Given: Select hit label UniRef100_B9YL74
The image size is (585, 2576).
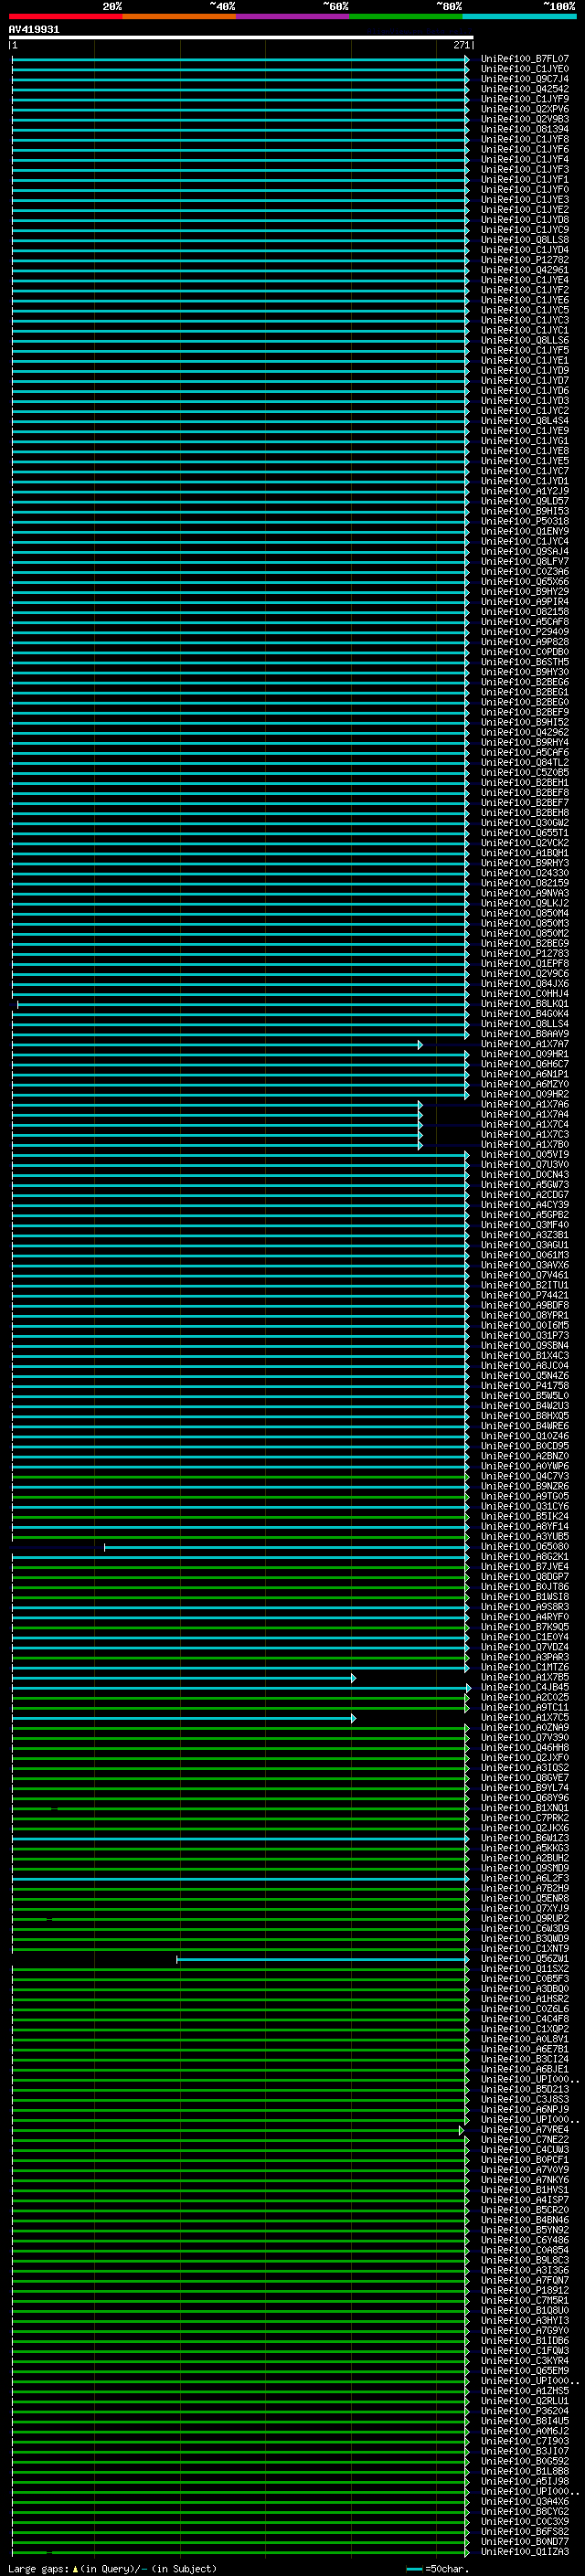Looking at the screenshot, I should 525,1787.
